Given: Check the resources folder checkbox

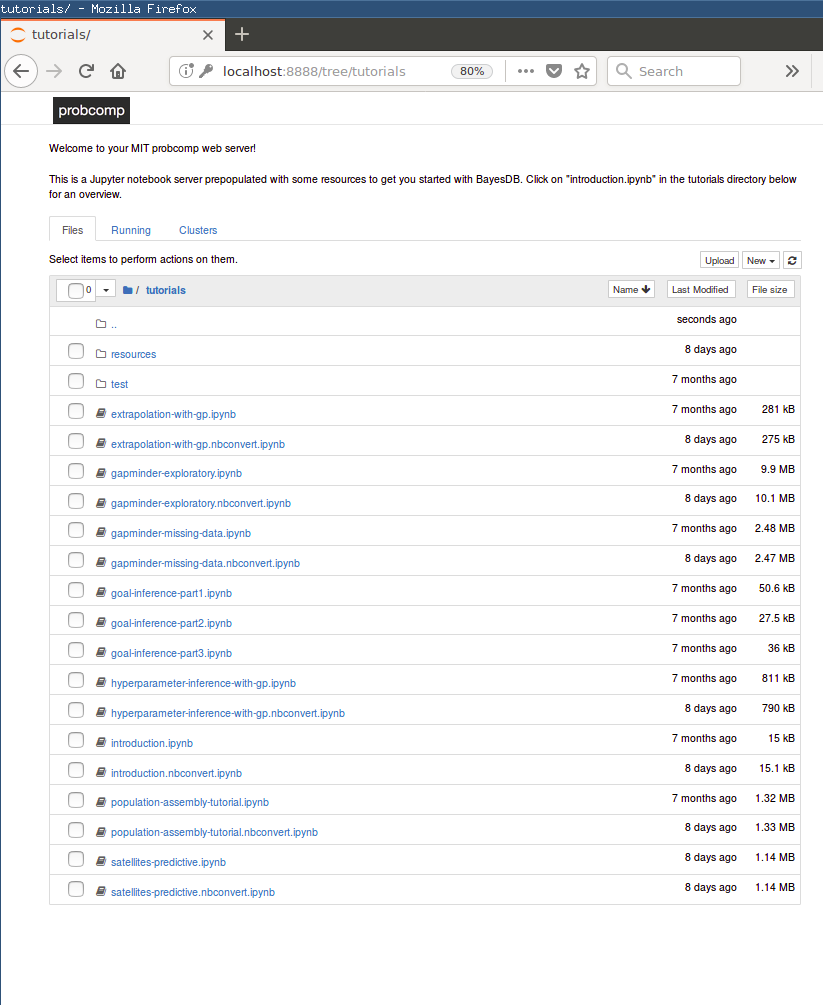Looking at the screenshot, I should pos(76,351).
